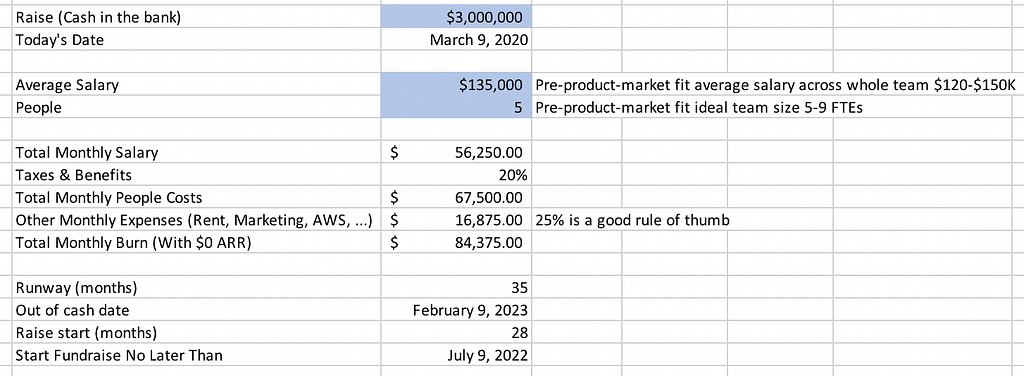Select the $3,000,000 raise amount cell
This screenshot has height=376, width=1024.
point(456,17)
